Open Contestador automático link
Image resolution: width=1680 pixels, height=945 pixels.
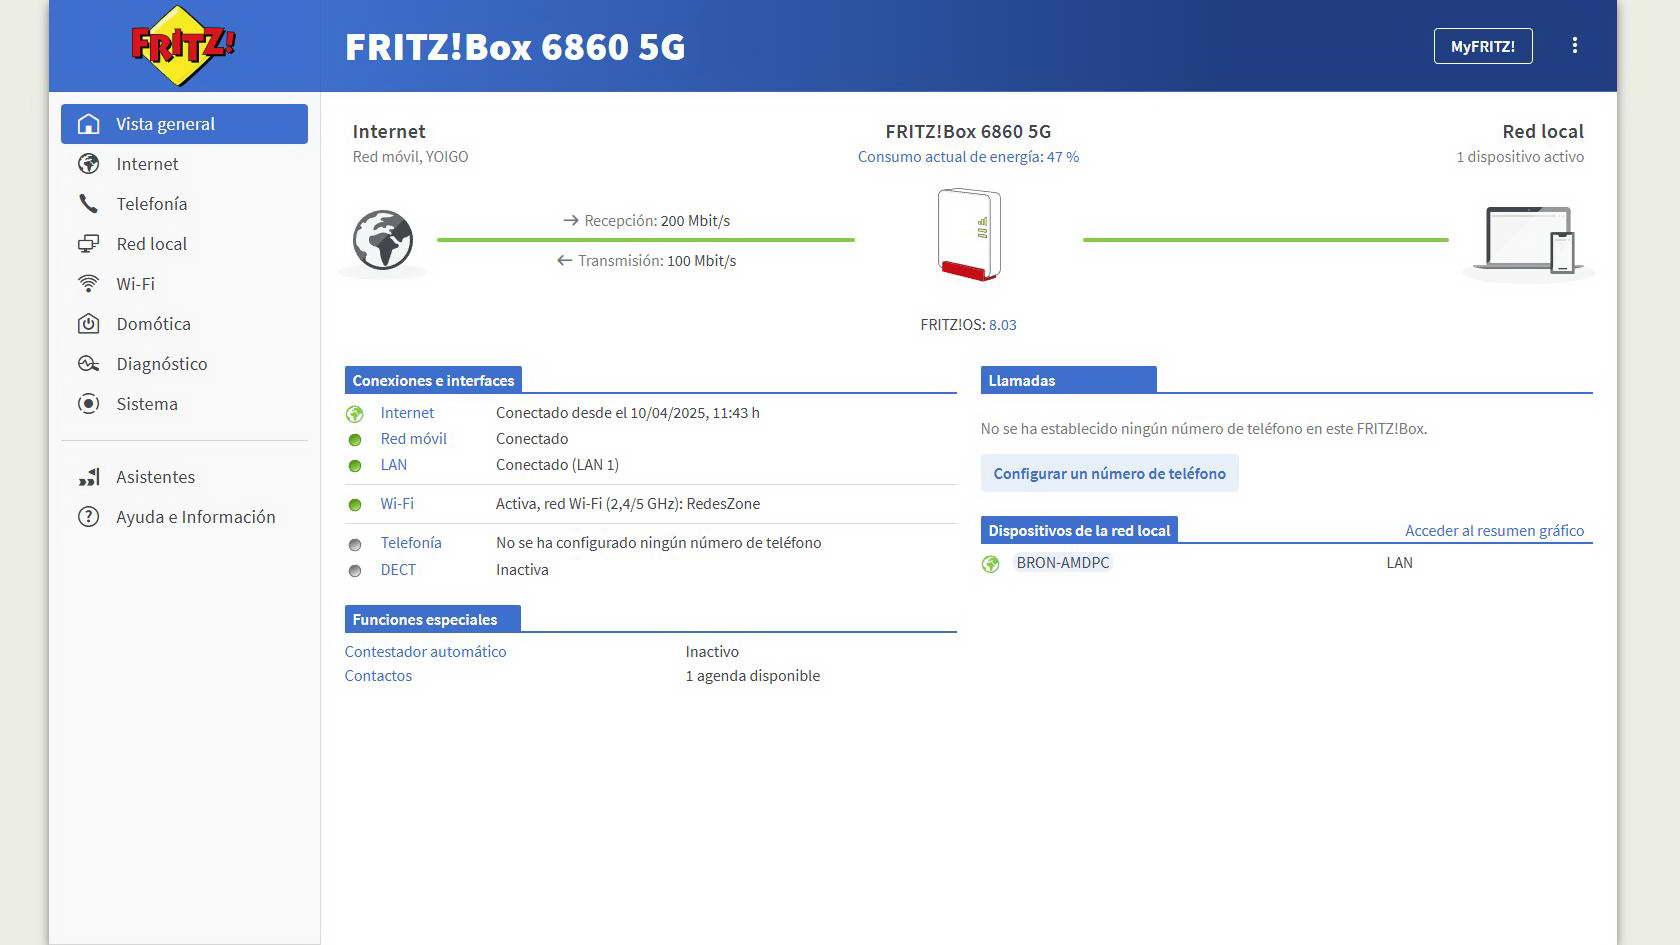coord(425,652)
